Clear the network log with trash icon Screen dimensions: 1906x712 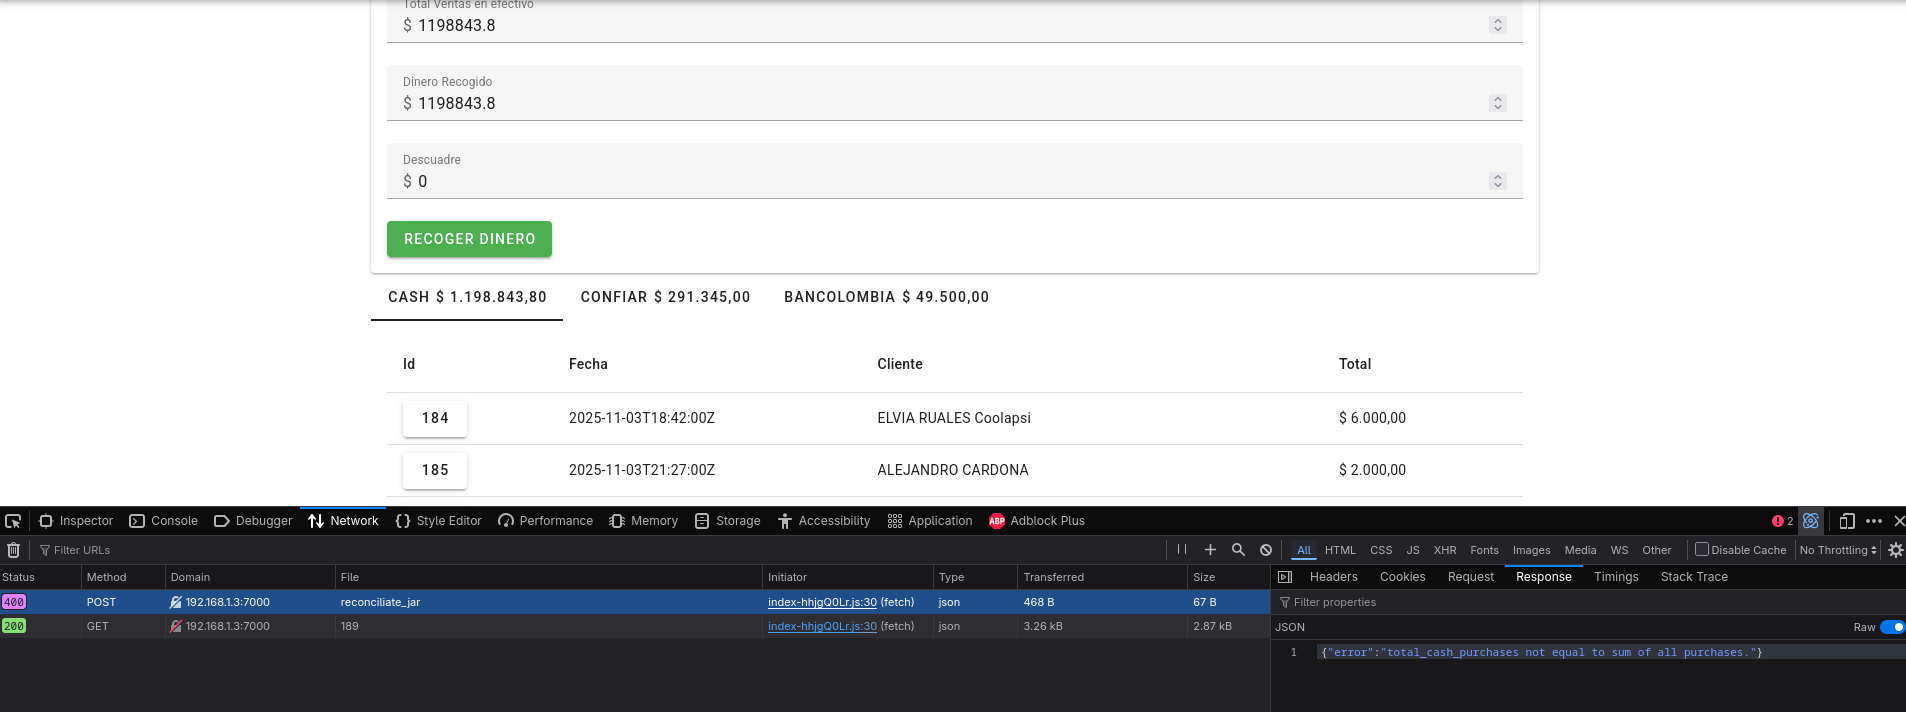pyautogui.click(x=14, y=550)
